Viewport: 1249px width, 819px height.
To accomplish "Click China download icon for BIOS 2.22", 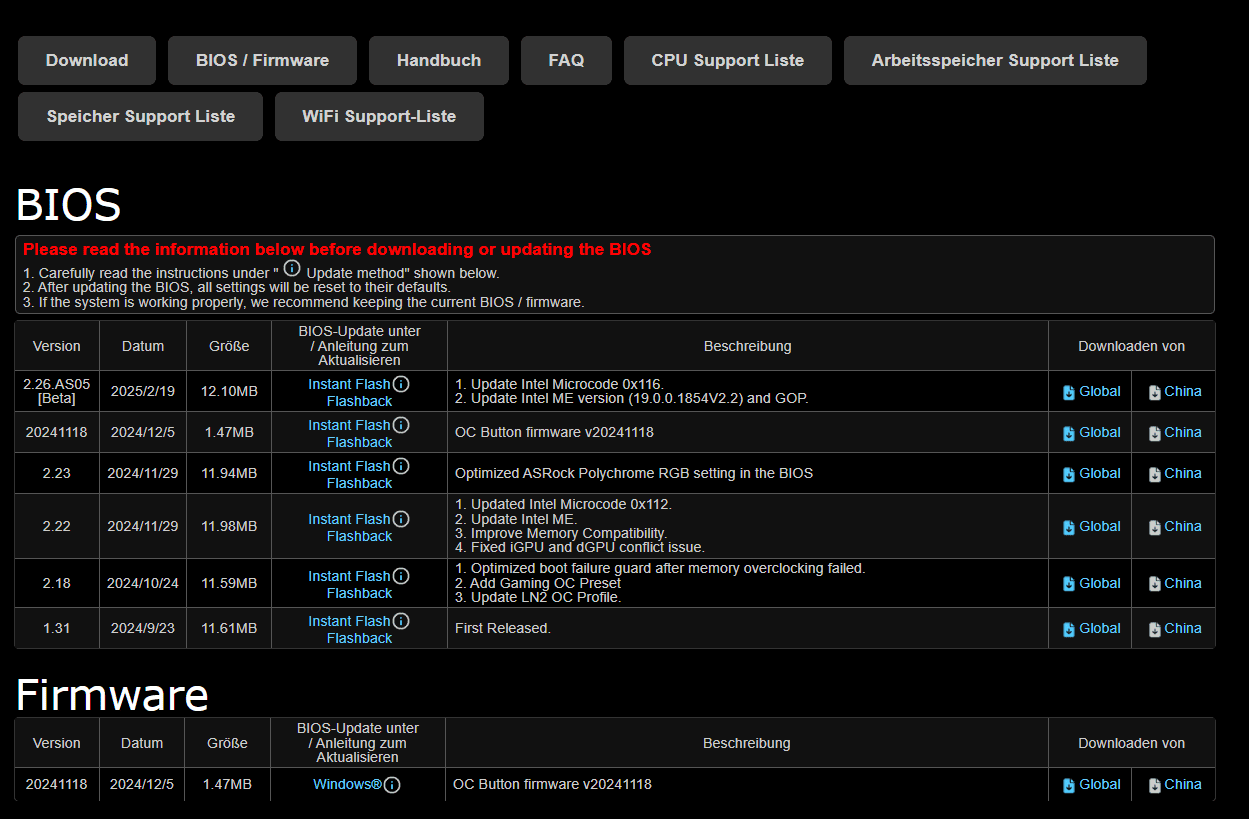I will [x=1155, y=527].
